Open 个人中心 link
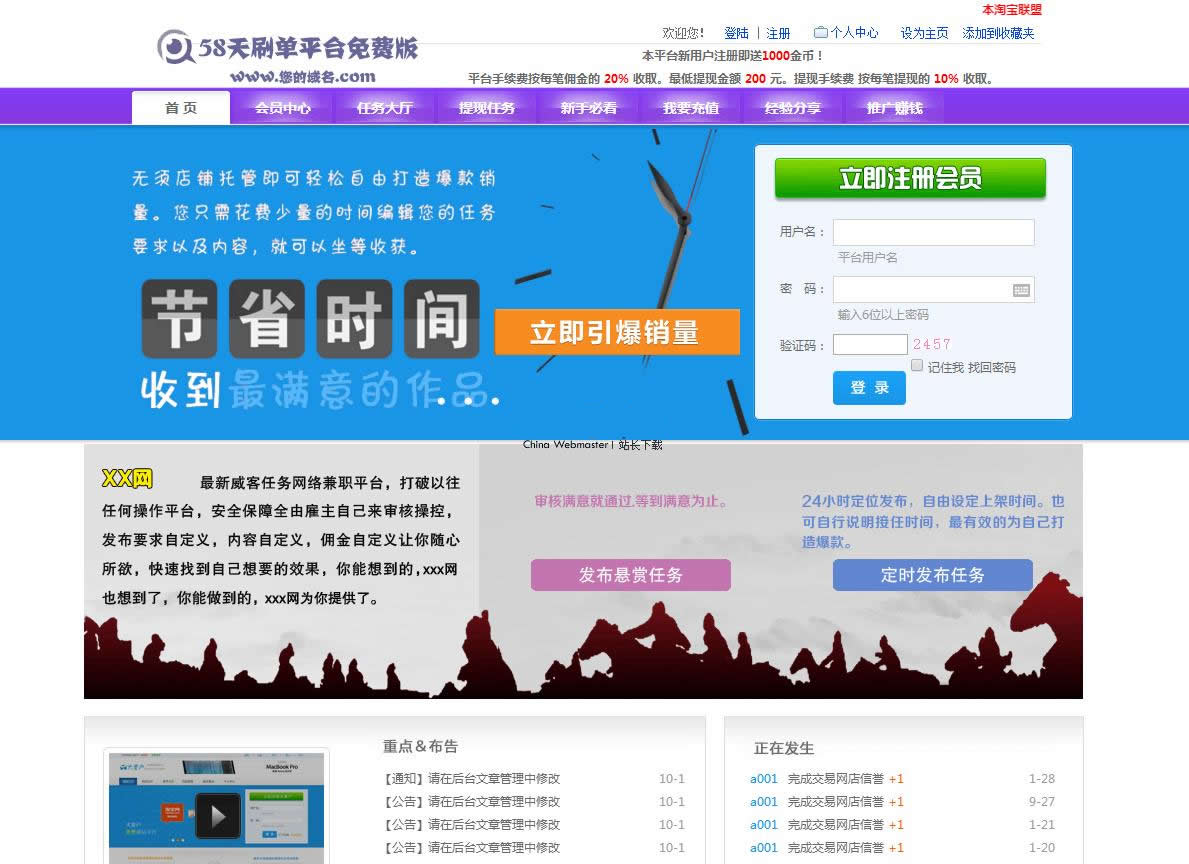The image size is (1189, 864). [854, 33]
